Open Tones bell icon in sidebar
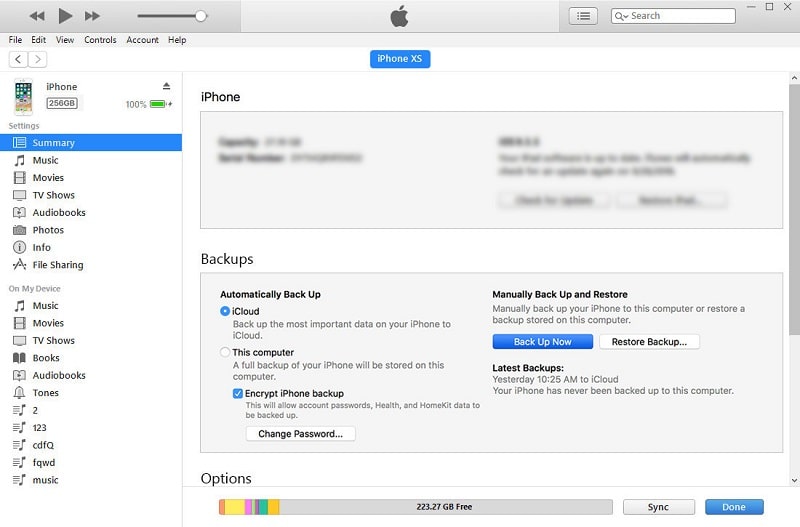800x527 pixels. point(19,392)
